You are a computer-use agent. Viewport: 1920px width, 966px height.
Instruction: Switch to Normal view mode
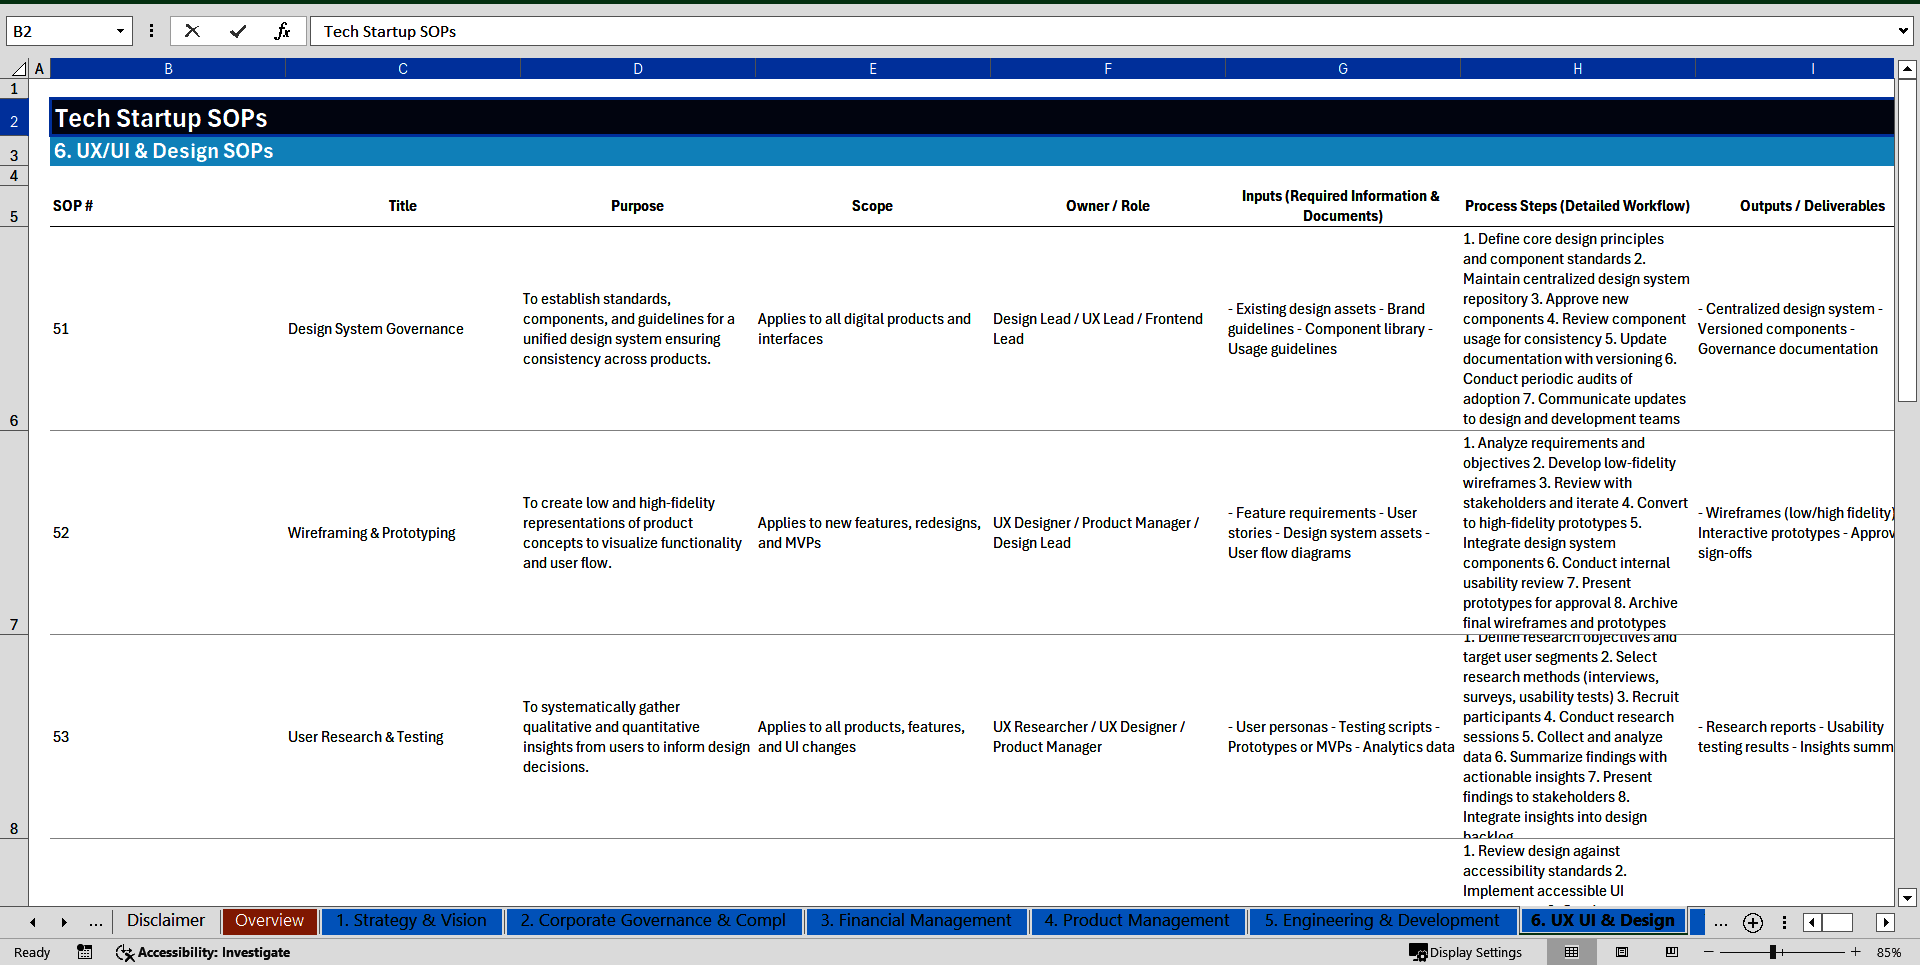tap(1571, 952)
